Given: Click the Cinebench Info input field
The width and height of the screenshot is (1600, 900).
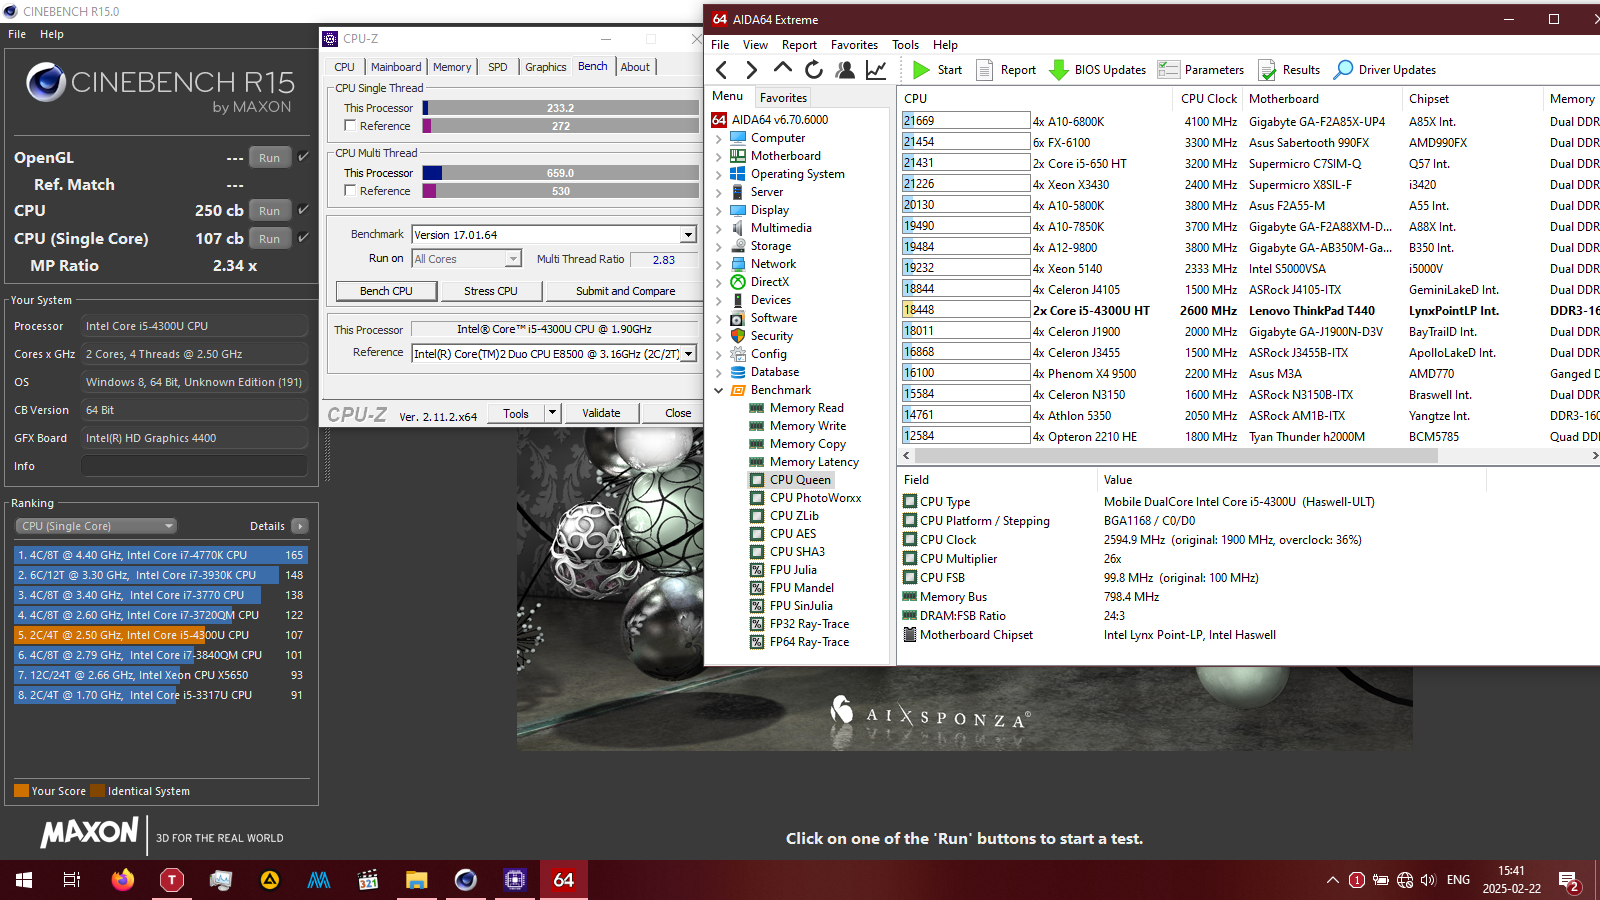Looking at the screenshot, I should (194, 466).
